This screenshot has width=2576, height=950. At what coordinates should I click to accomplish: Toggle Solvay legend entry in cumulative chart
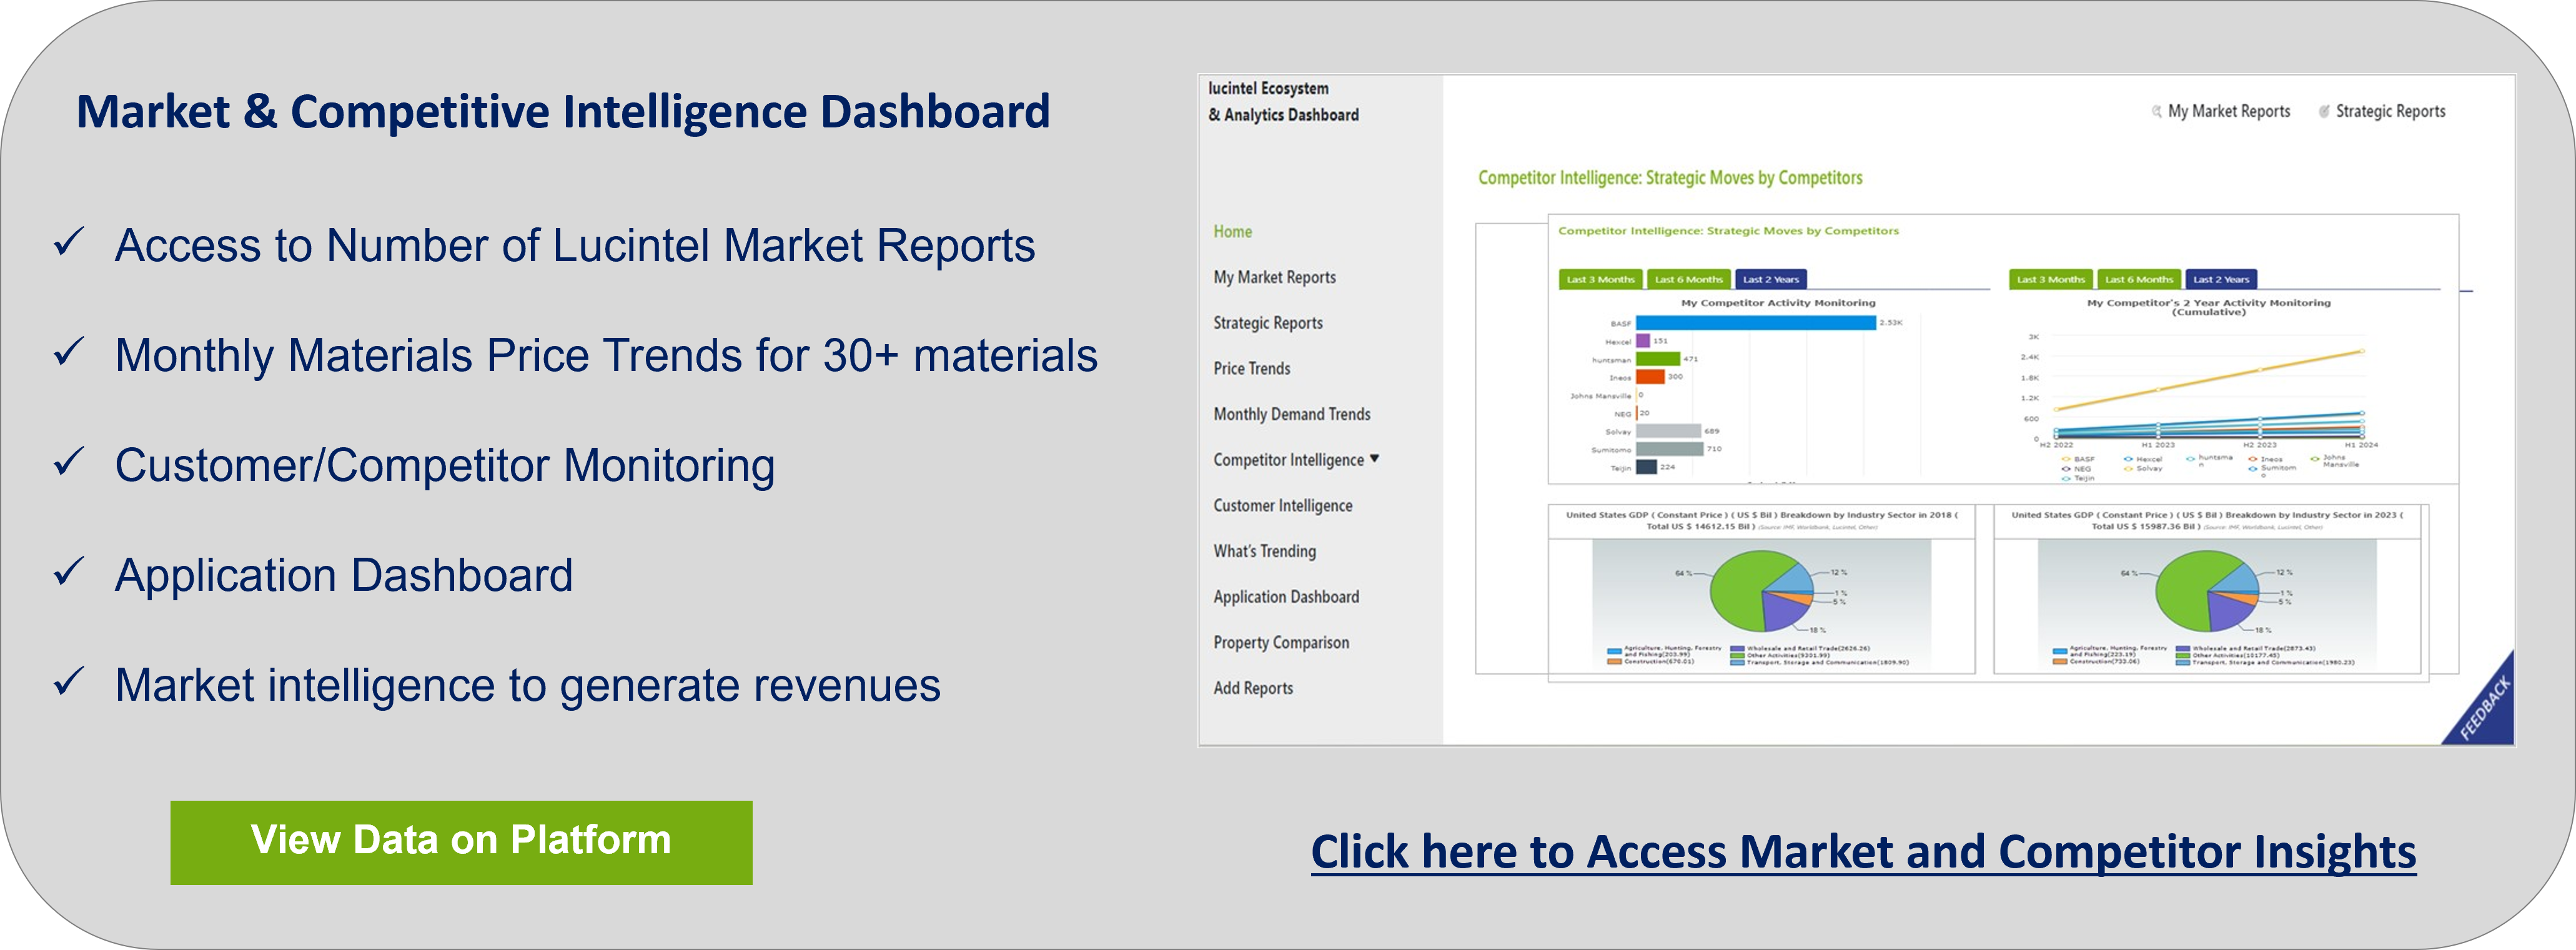coord(2143,468)
